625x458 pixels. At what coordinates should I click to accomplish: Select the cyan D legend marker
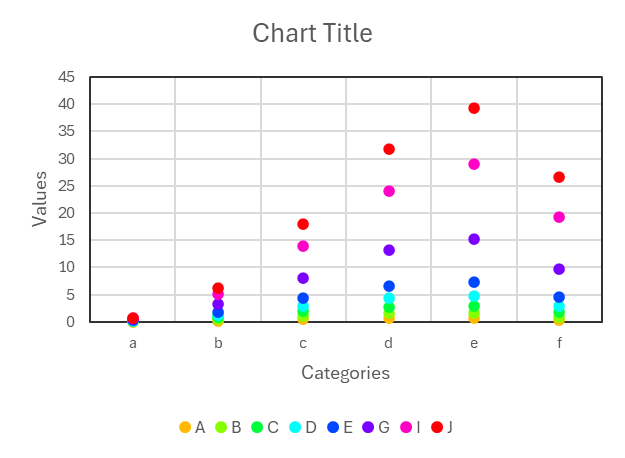tap(295, 427)
